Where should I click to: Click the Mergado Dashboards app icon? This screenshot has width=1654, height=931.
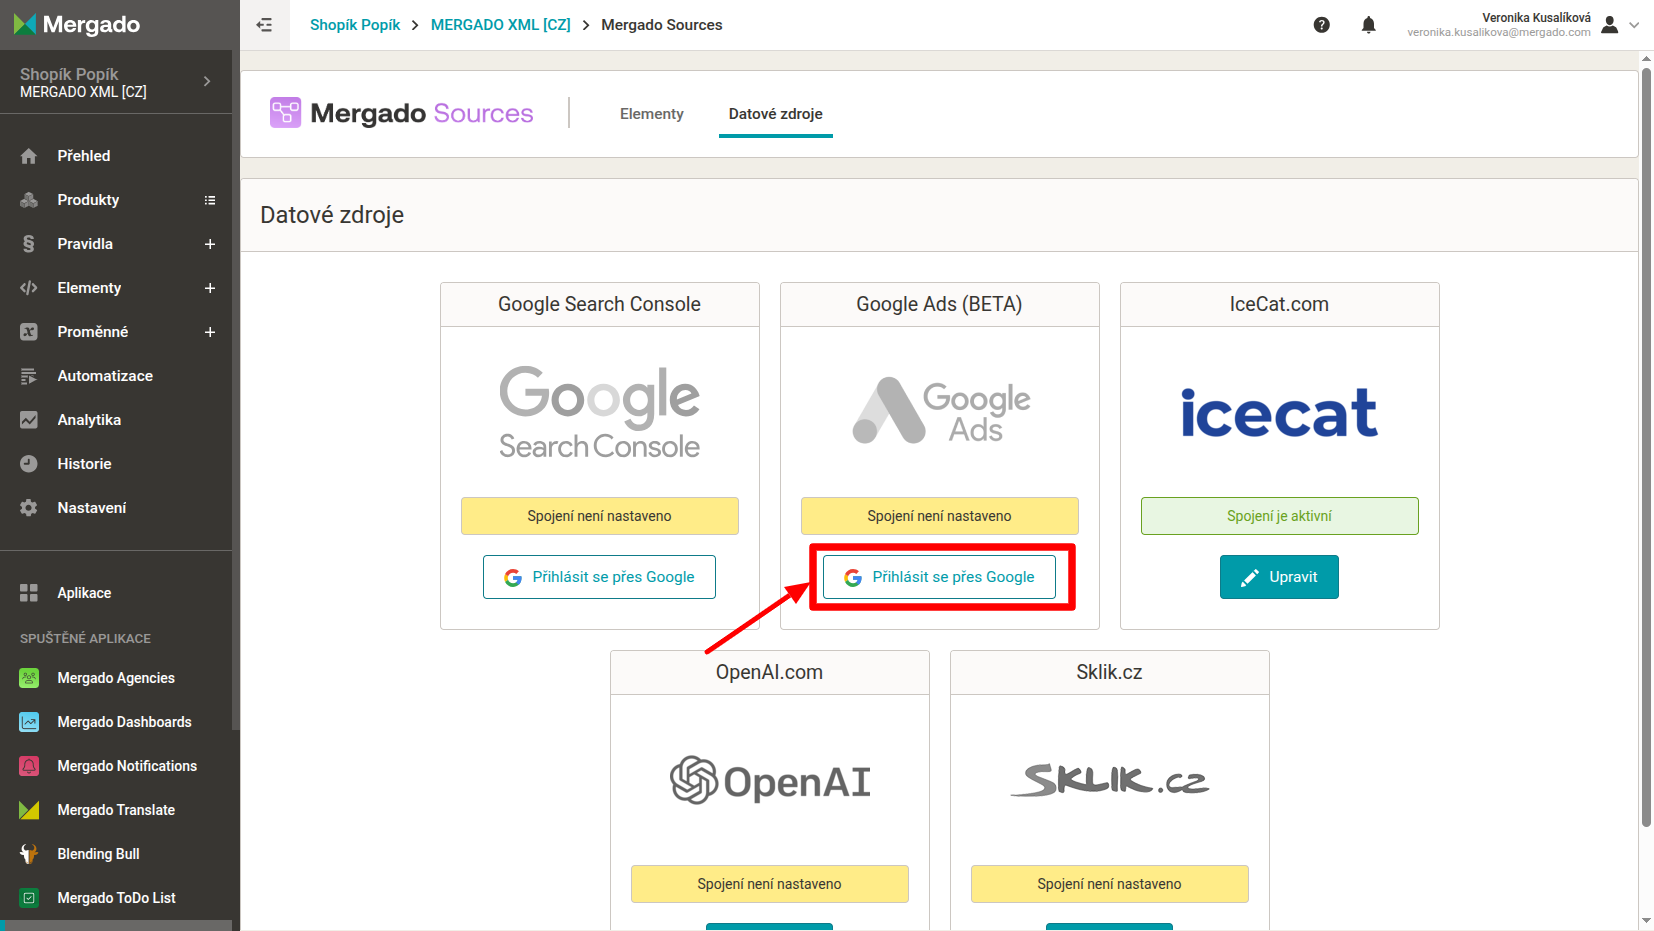click(29, 722)
